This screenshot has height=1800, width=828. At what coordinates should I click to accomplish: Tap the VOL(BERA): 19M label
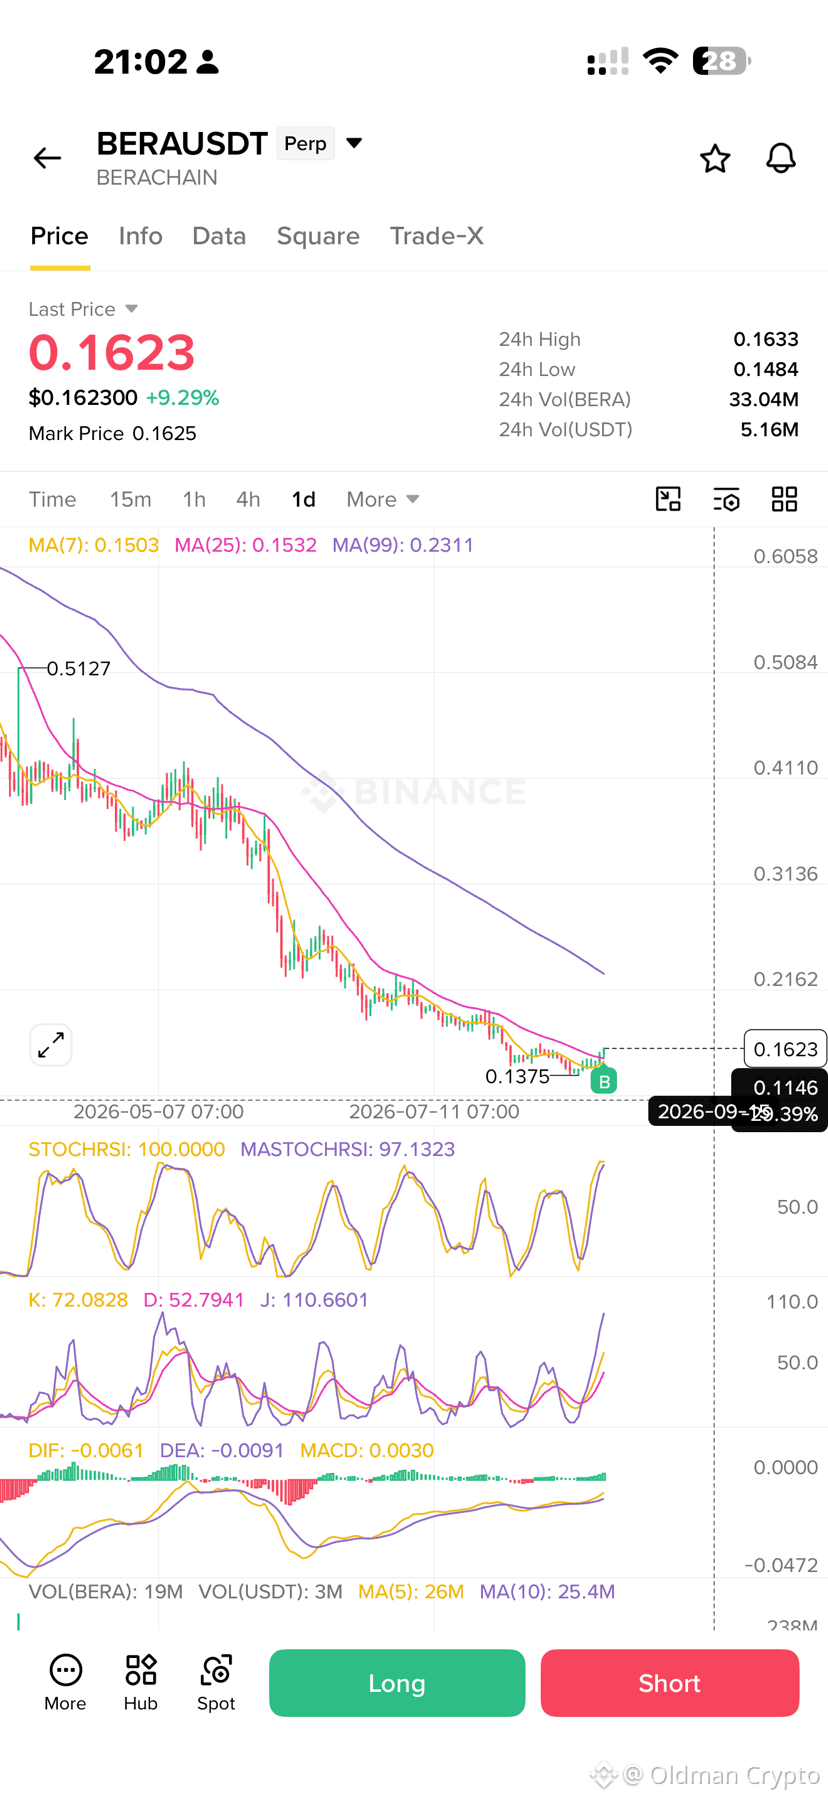[x=105, y=1591]
